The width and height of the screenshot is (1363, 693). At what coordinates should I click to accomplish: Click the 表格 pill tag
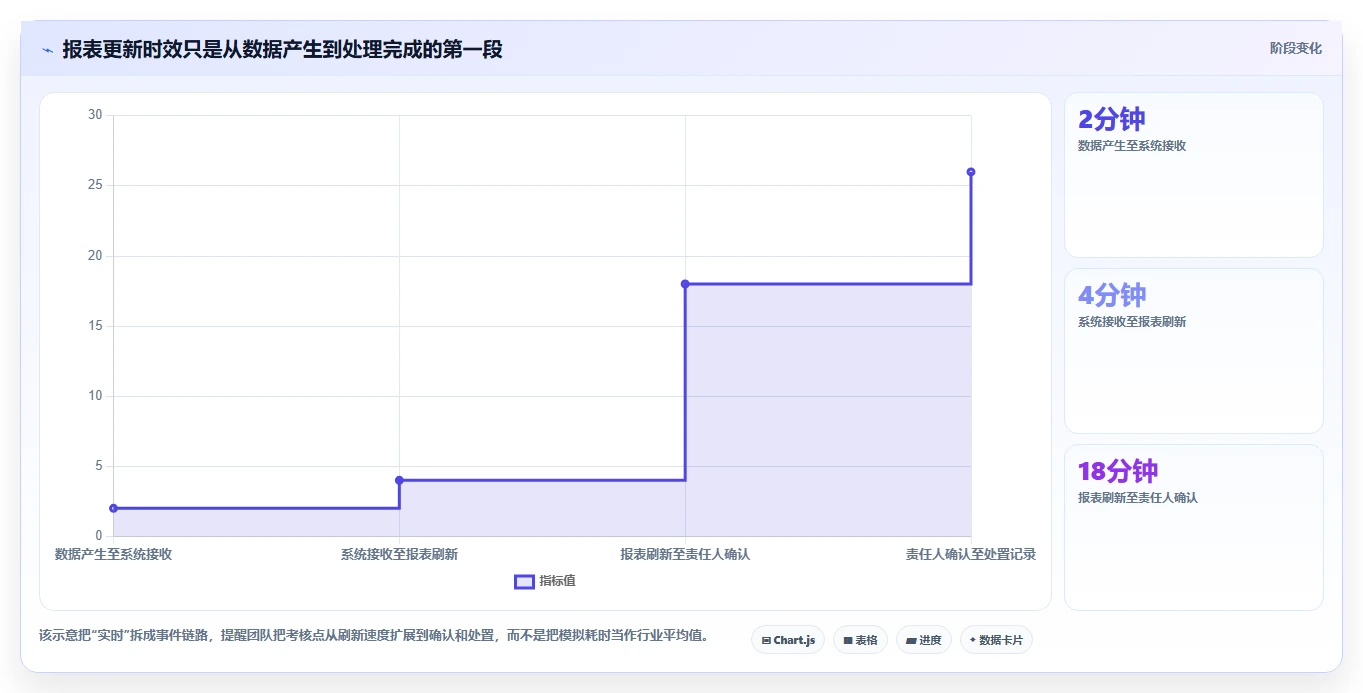860,640
